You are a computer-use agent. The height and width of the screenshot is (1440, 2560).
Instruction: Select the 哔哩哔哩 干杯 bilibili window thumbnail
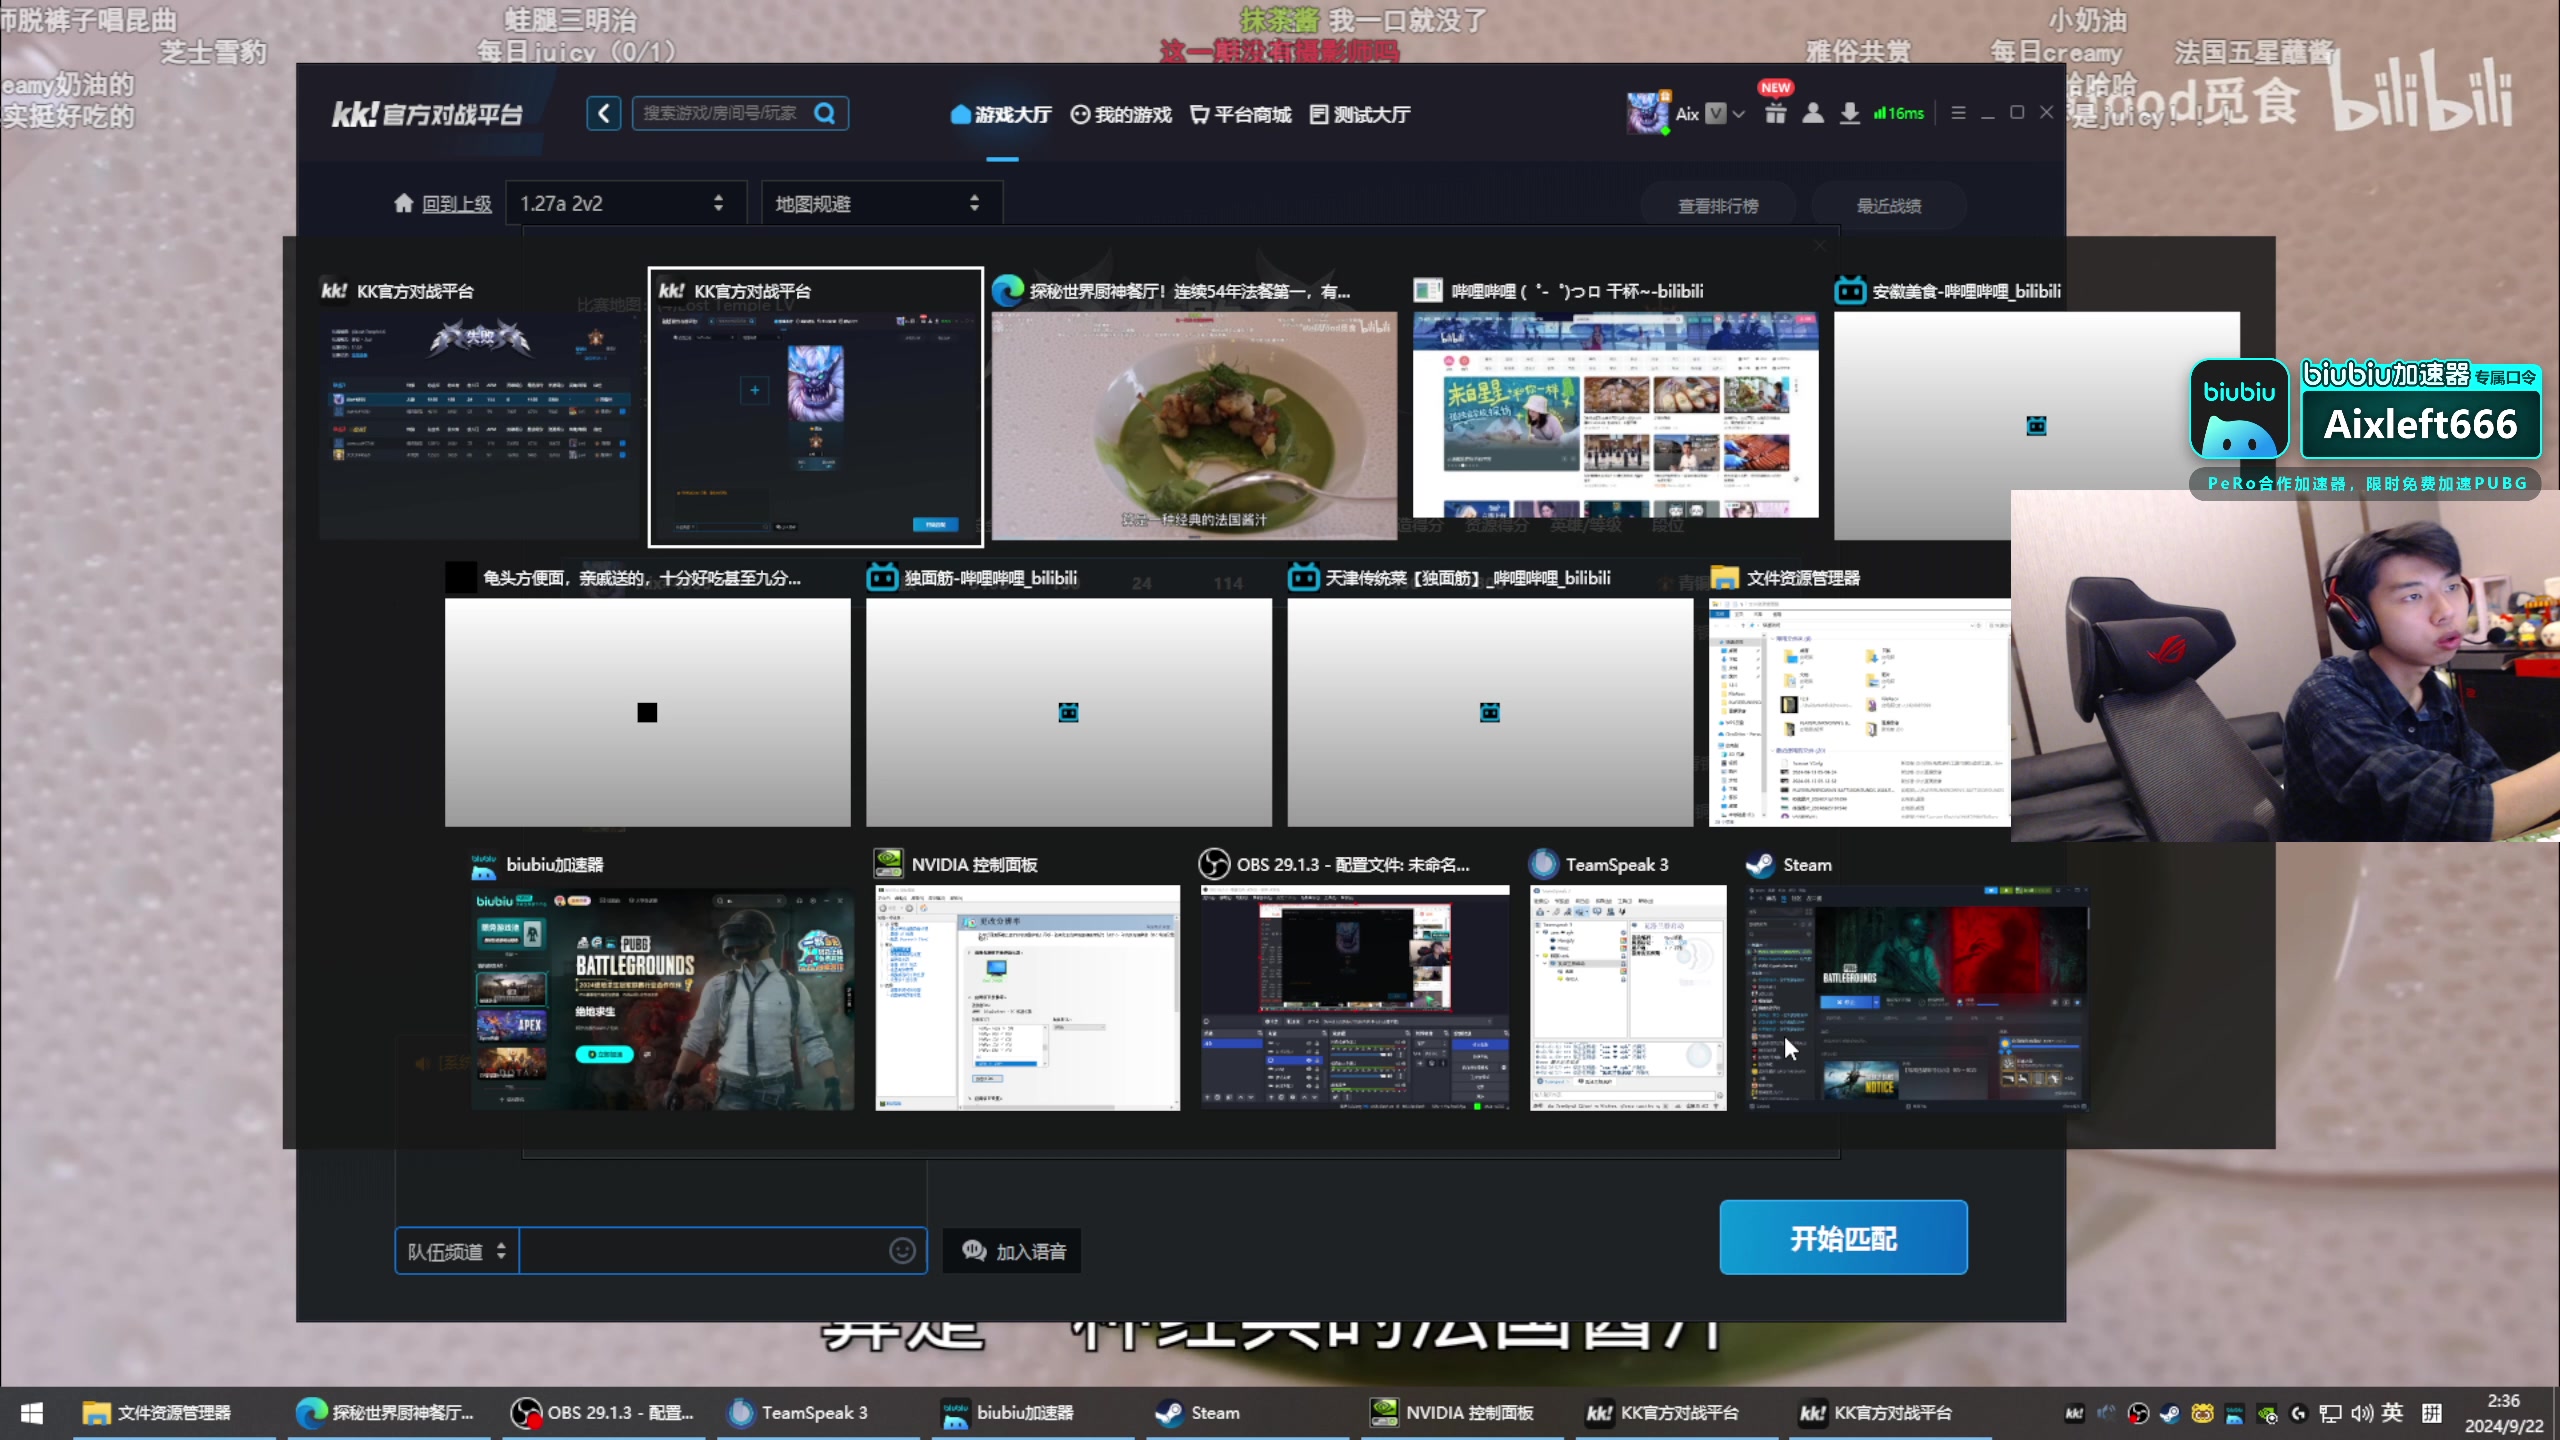pos(1615,415)
